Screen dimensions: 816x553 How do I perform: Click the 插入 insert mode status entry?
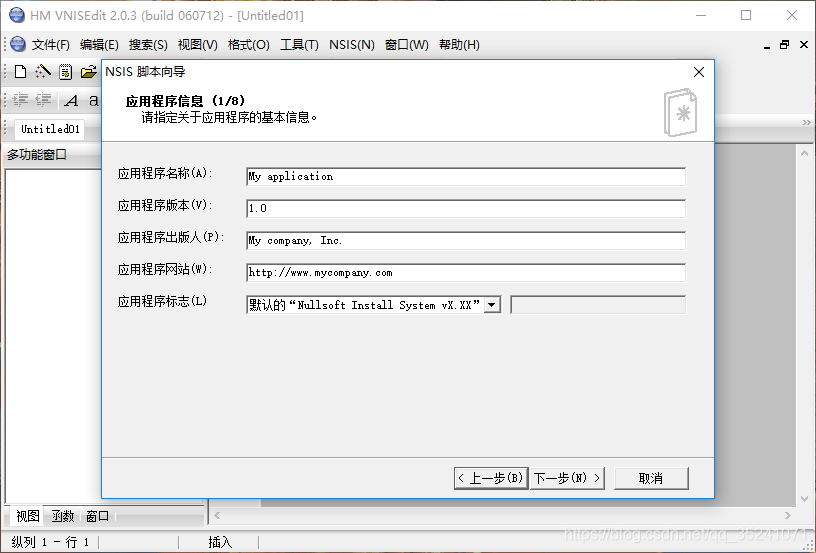[220, 542]
